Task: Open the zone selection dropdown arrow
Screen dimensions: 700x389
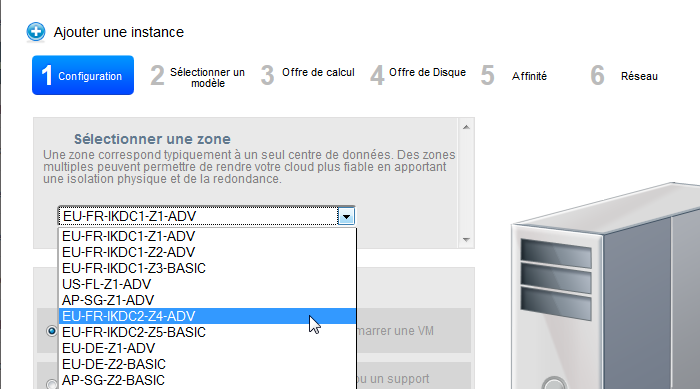Action: point(346,217)
